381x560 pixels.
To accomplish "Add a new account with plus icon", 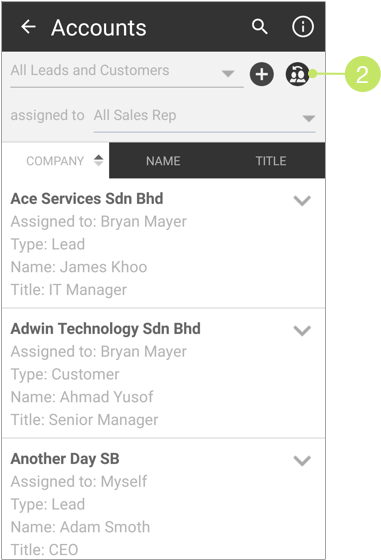I will (x=262, y=74).
